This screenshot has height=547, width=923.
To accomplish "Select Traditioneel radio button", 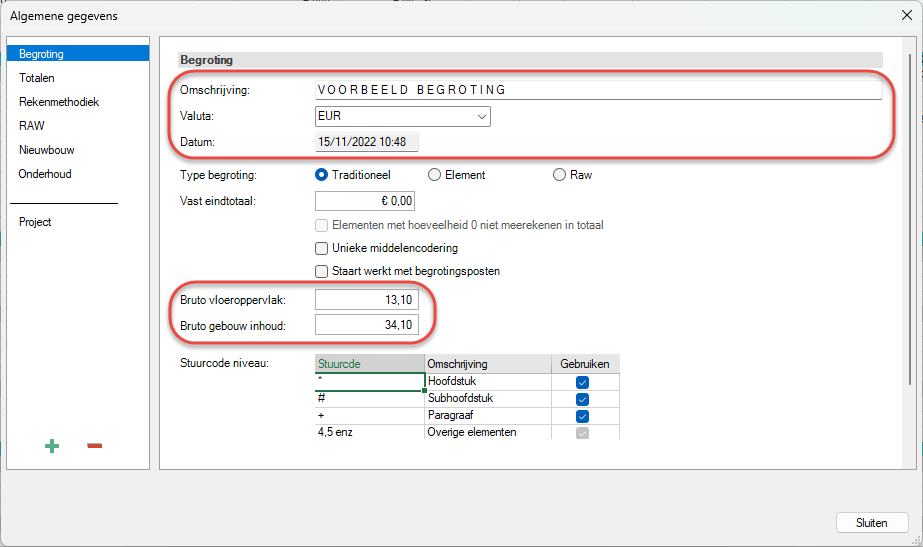I will [x=322, y=175].
